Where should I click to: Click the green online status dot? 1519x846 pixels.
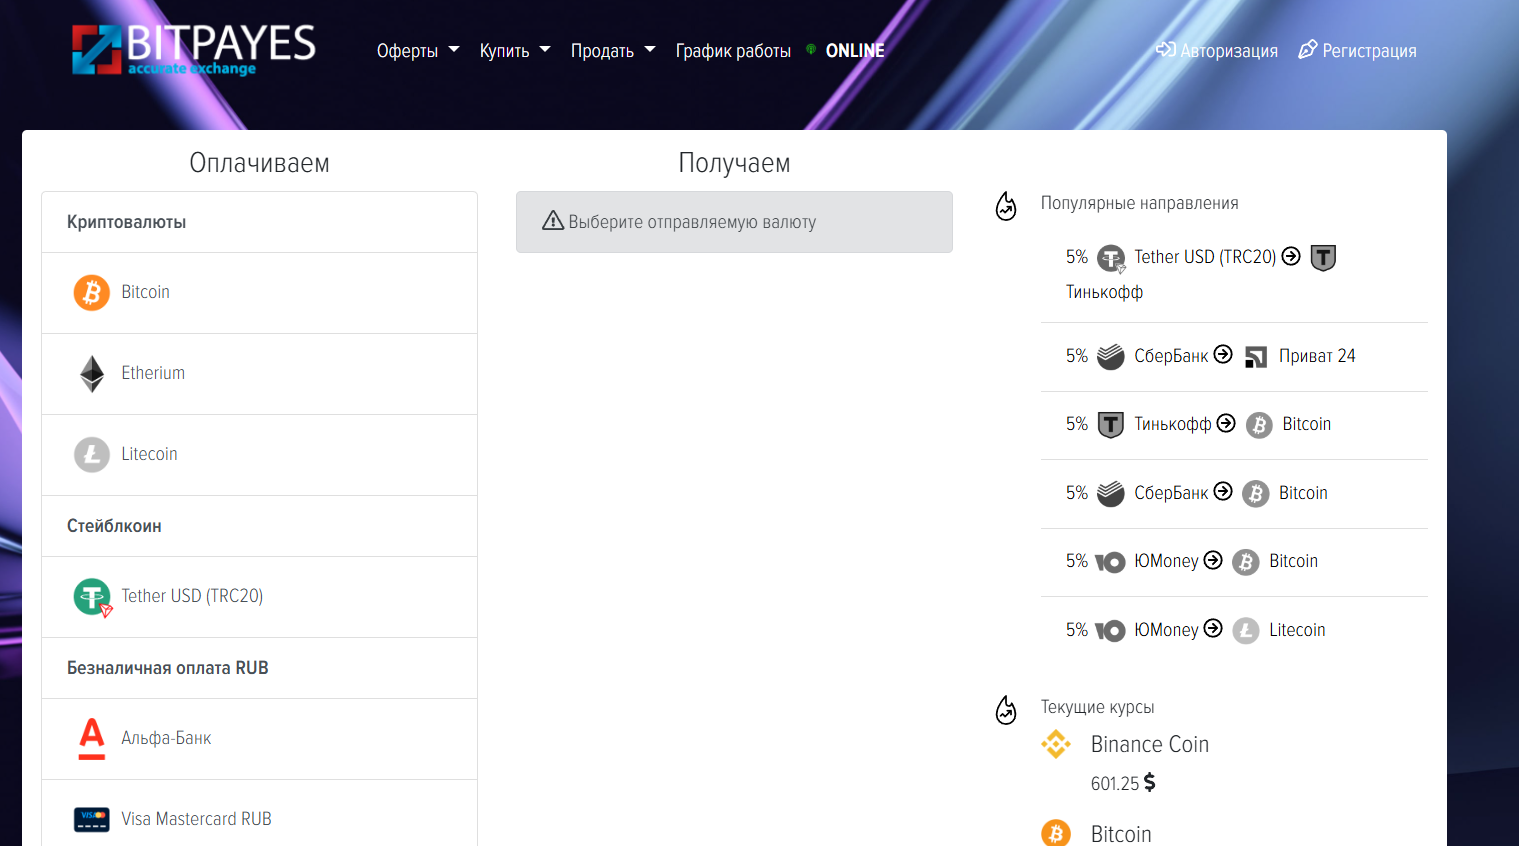[811, 48]
